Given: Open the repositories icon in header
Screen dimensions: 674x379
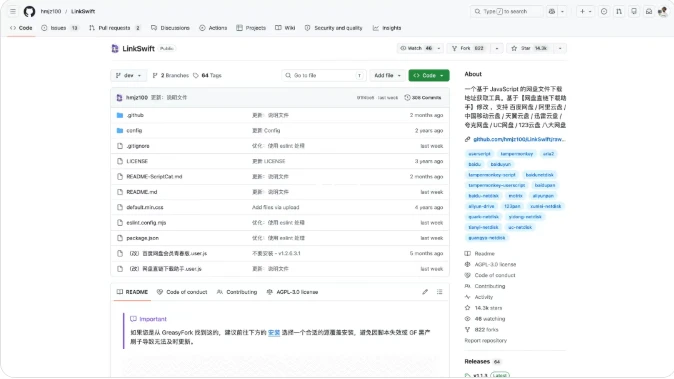Looking at the screenshot, I should tap(634, 11).
